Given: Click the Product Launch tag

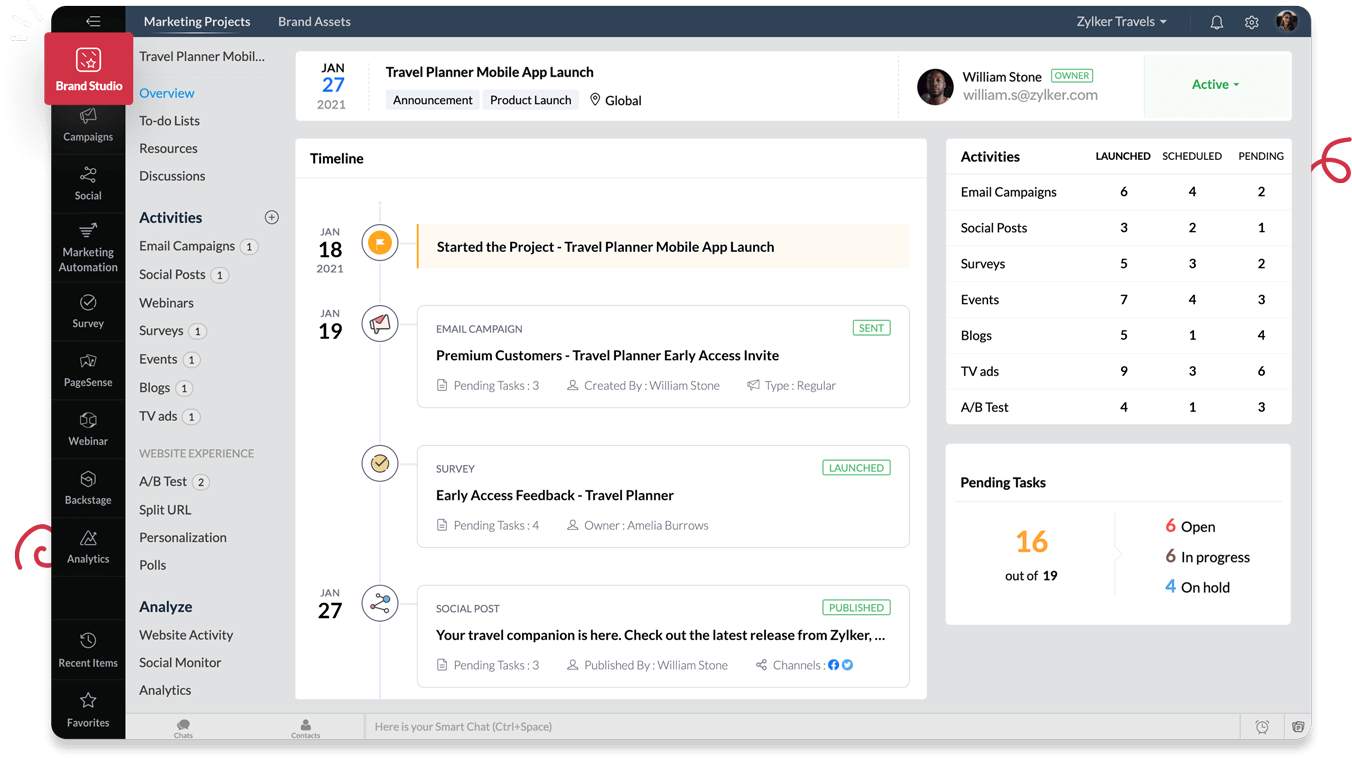Looking at the screenshot, I should coord(531,100).
